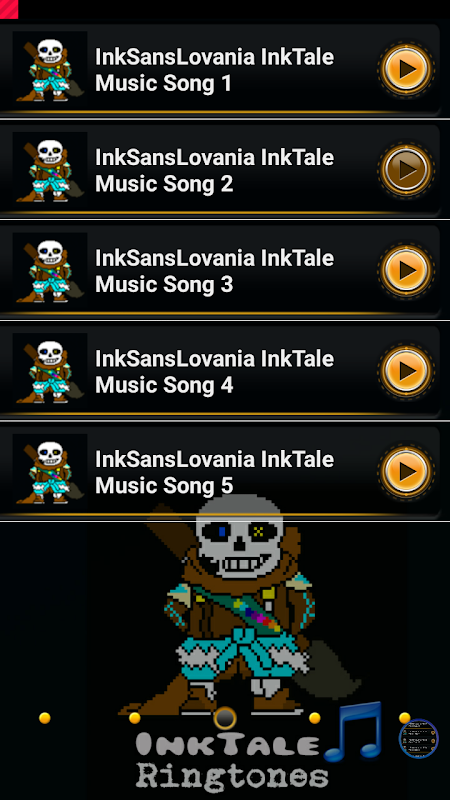
Task: Open the Music Song 1 title text
Action: tap(214, 70)
